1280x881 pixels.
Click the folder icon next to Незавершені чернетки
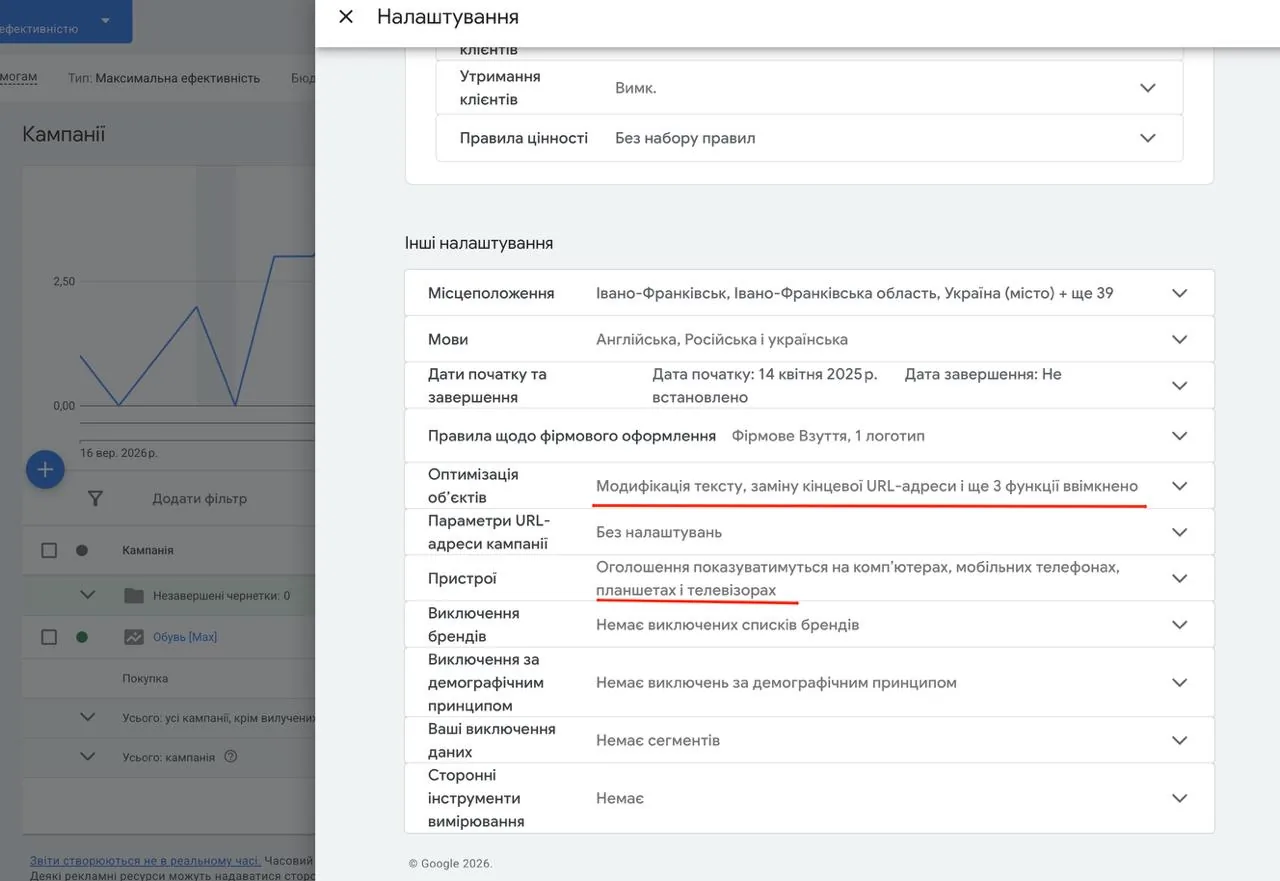134,595
